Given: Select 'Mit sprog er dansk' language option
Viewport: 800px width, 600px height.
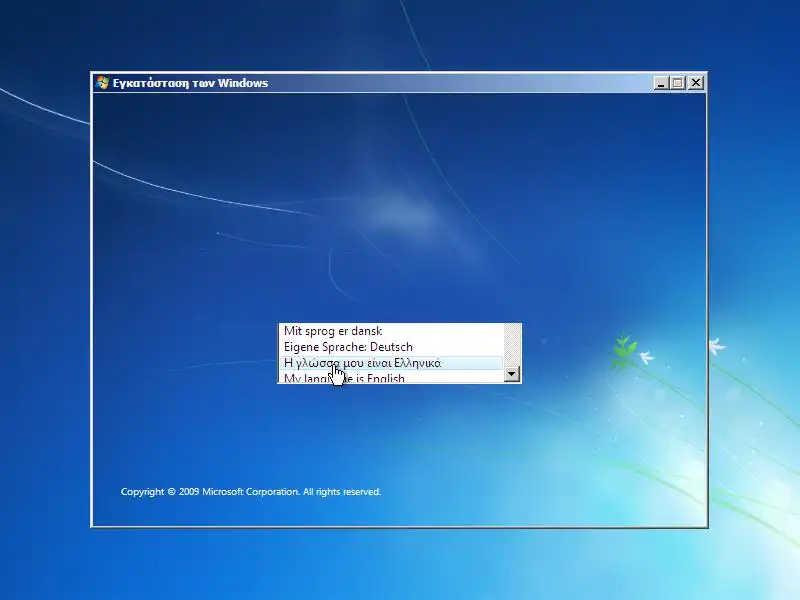Looking at the screenshot, I should [x=391, y=331].
